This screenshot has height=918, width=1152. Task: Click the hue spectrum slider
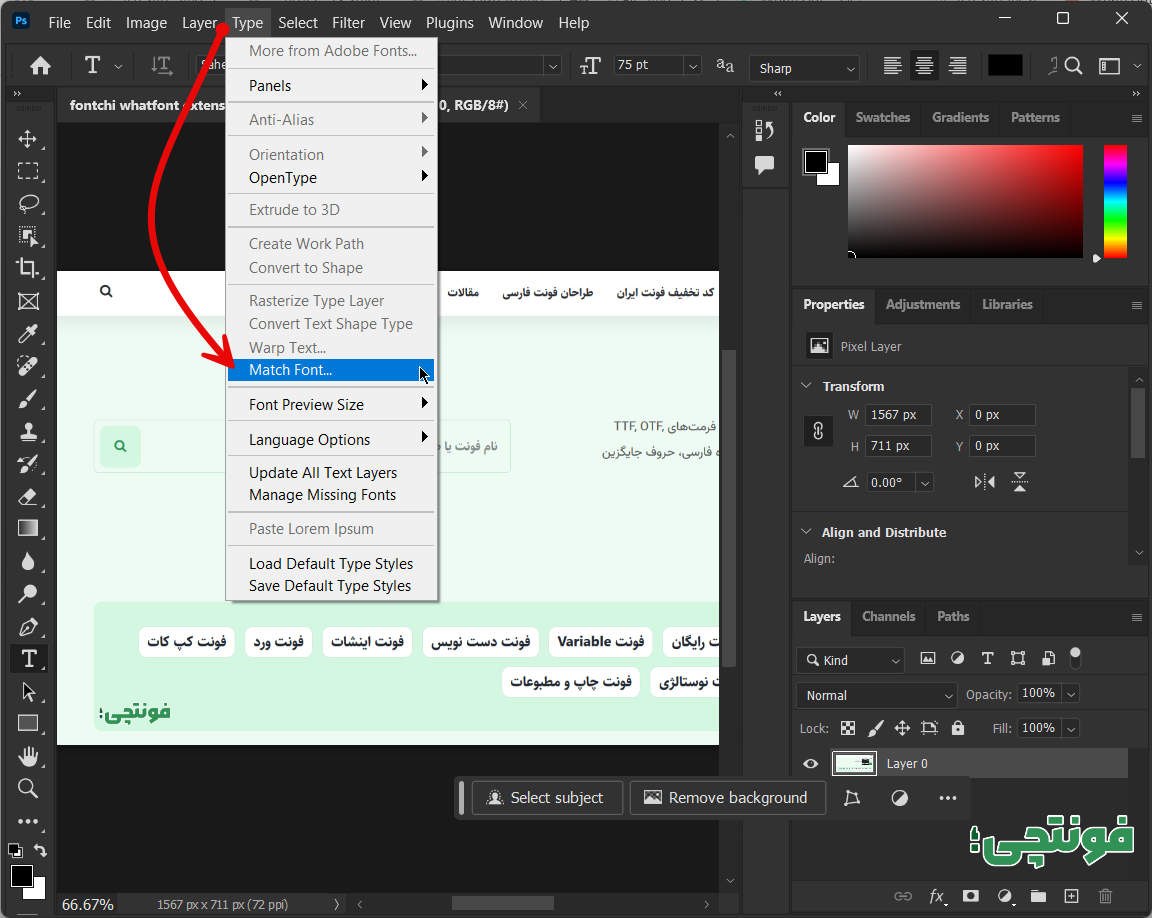point(1115,201)
